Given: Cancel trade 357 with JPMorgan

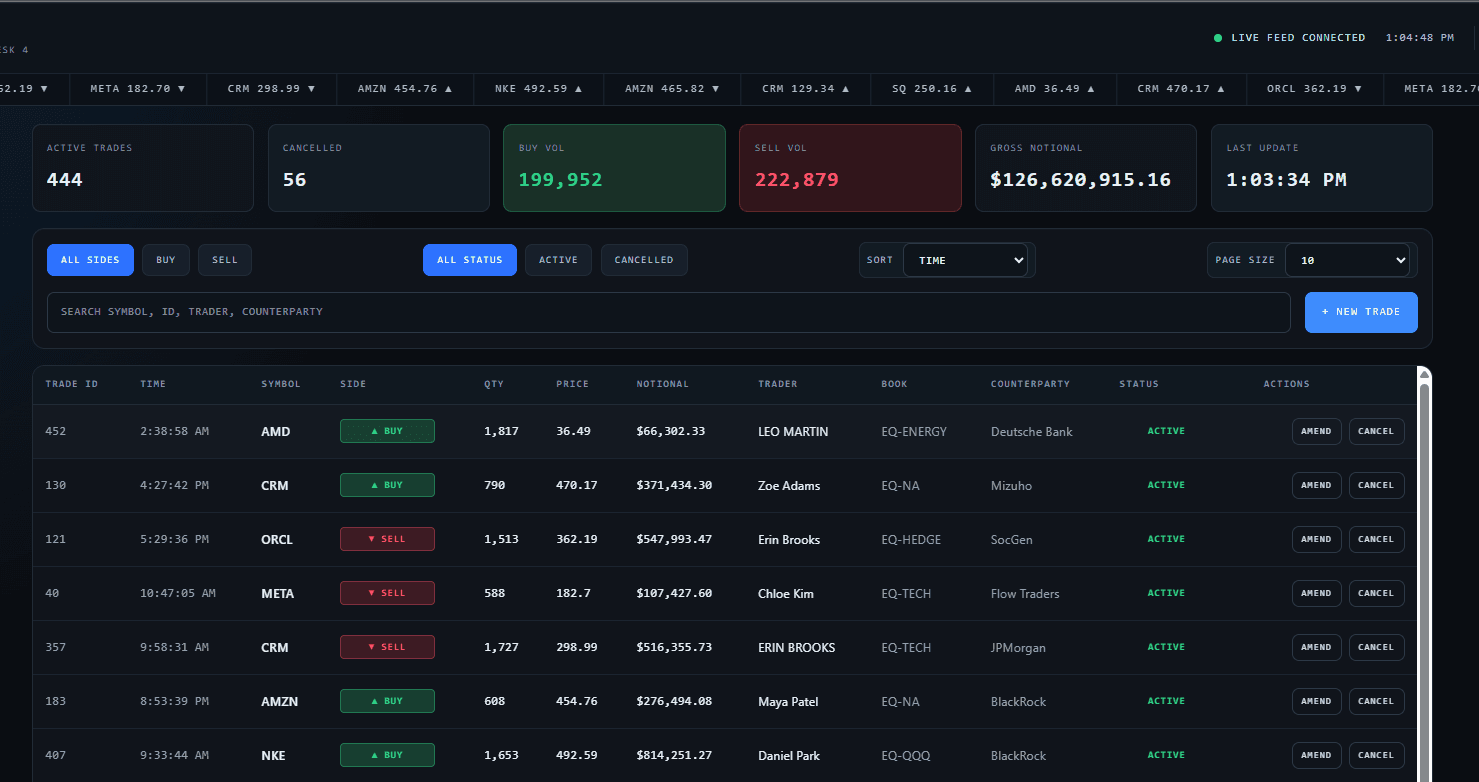Looking at the screenshot, I should [1376, 648].
